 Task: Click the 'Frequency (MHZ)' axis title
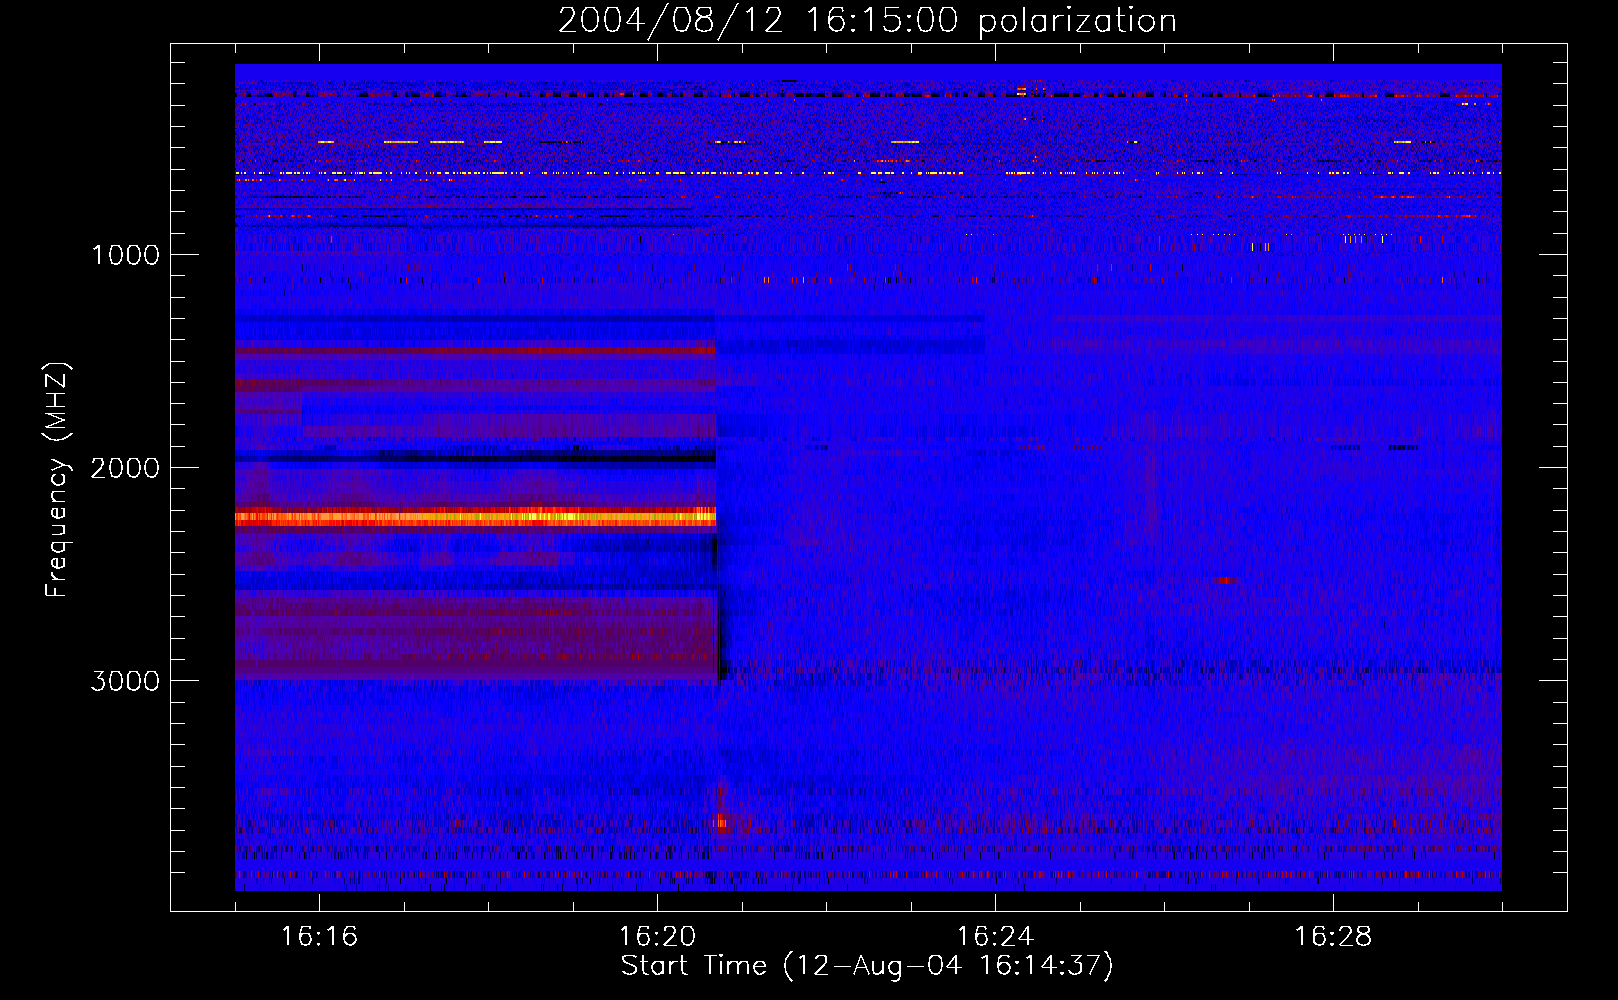(x=57, y=480)
